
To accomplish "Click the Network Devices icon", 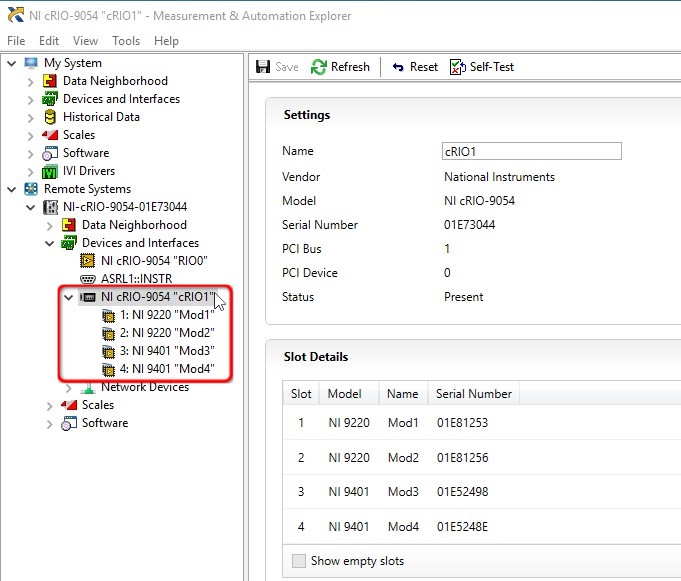I will tap(88, 387).
